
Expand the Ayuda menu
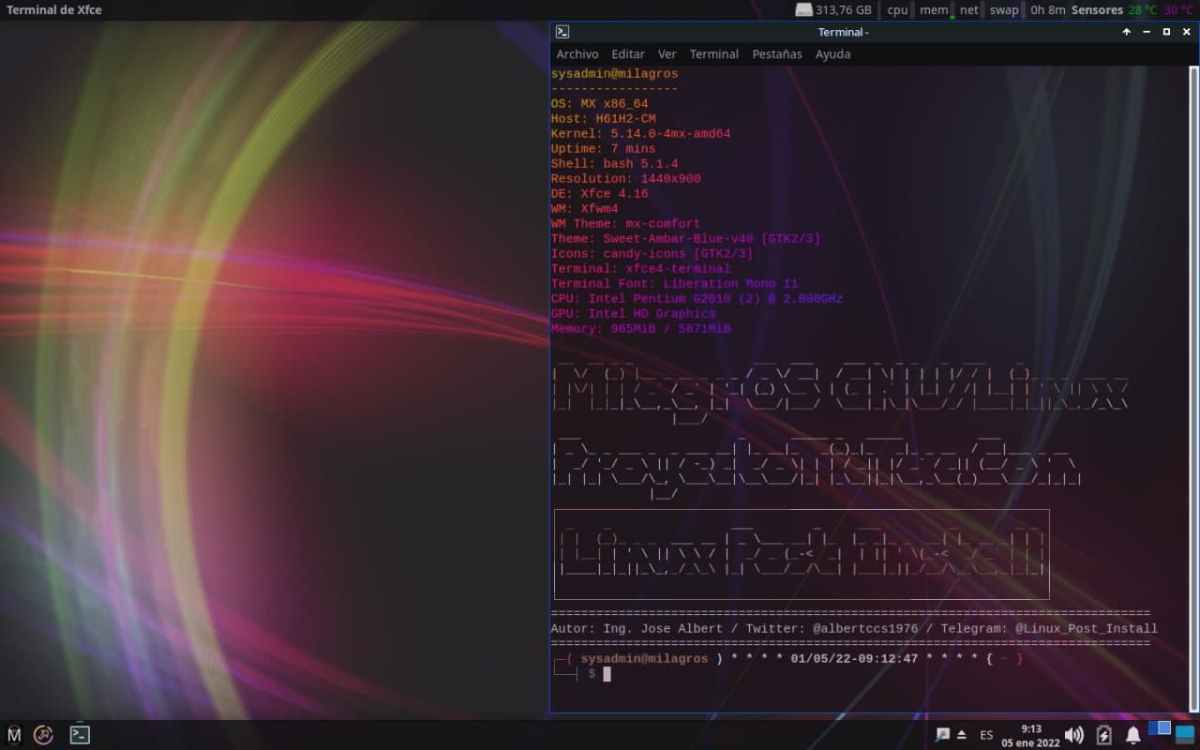[833, 54]
